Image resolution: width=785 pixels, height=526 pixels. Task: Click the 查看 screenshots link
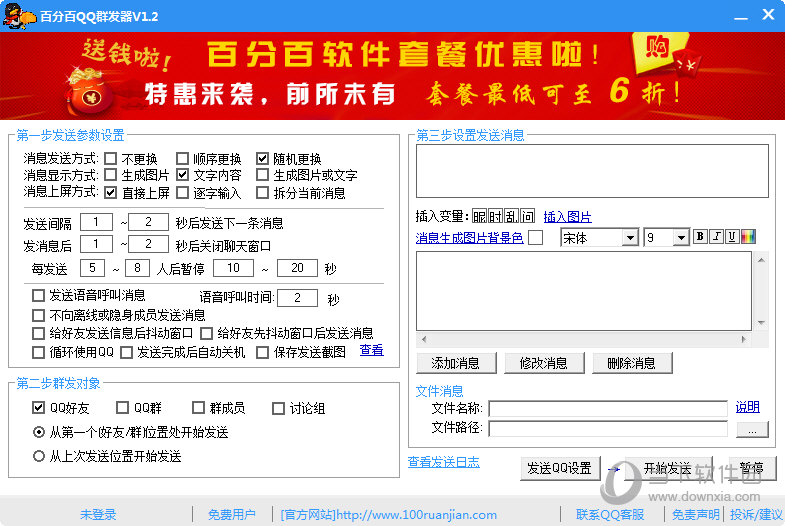371,350
